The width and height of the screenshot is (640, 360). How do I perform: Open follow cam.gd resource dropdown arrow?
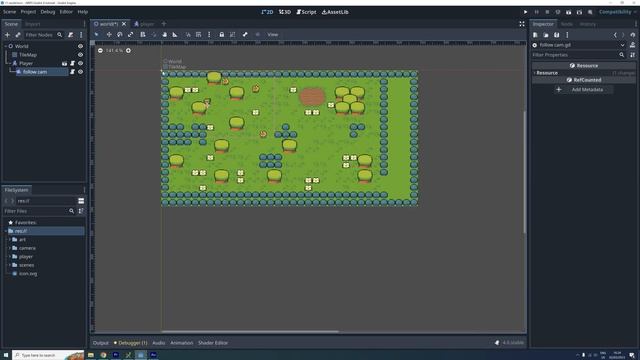point(622,45)
